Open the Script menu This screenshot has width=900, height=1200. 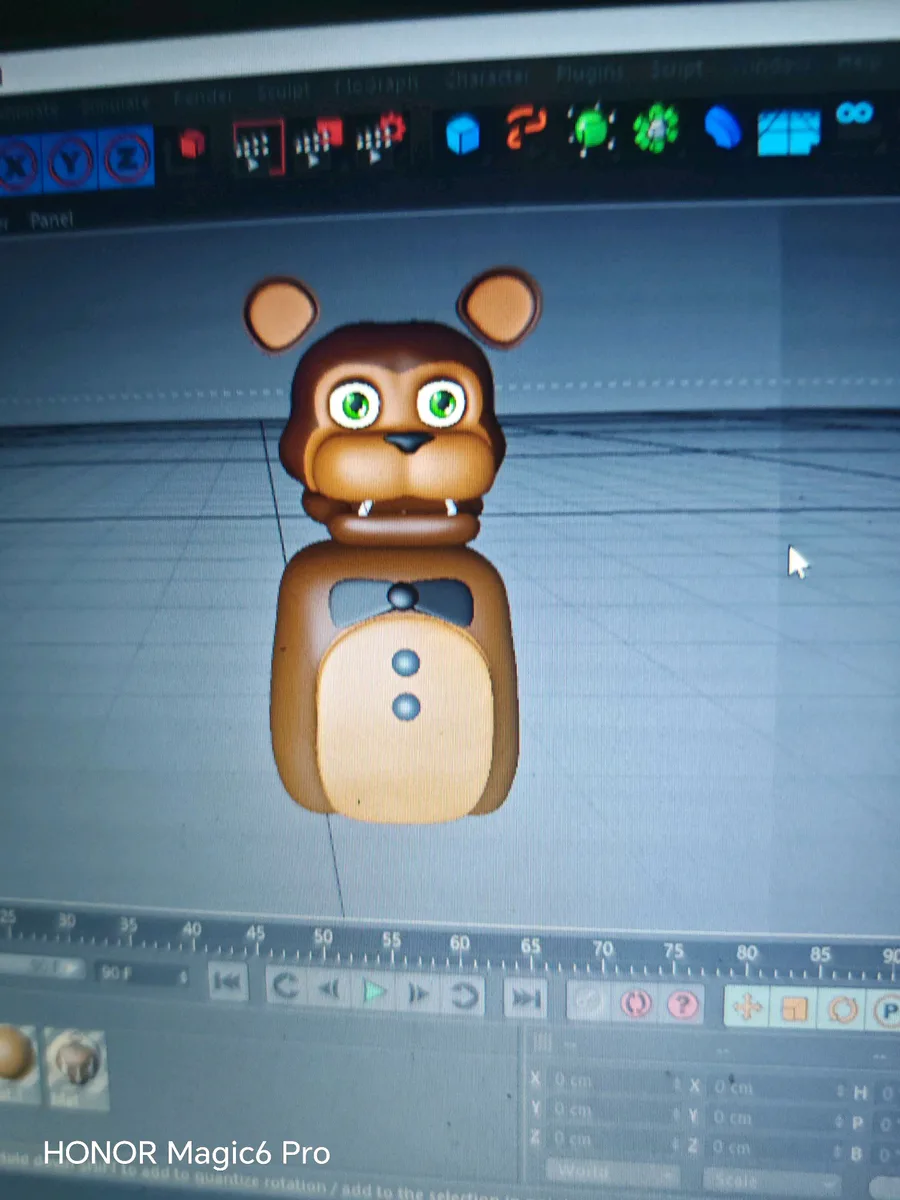point(677,69)
